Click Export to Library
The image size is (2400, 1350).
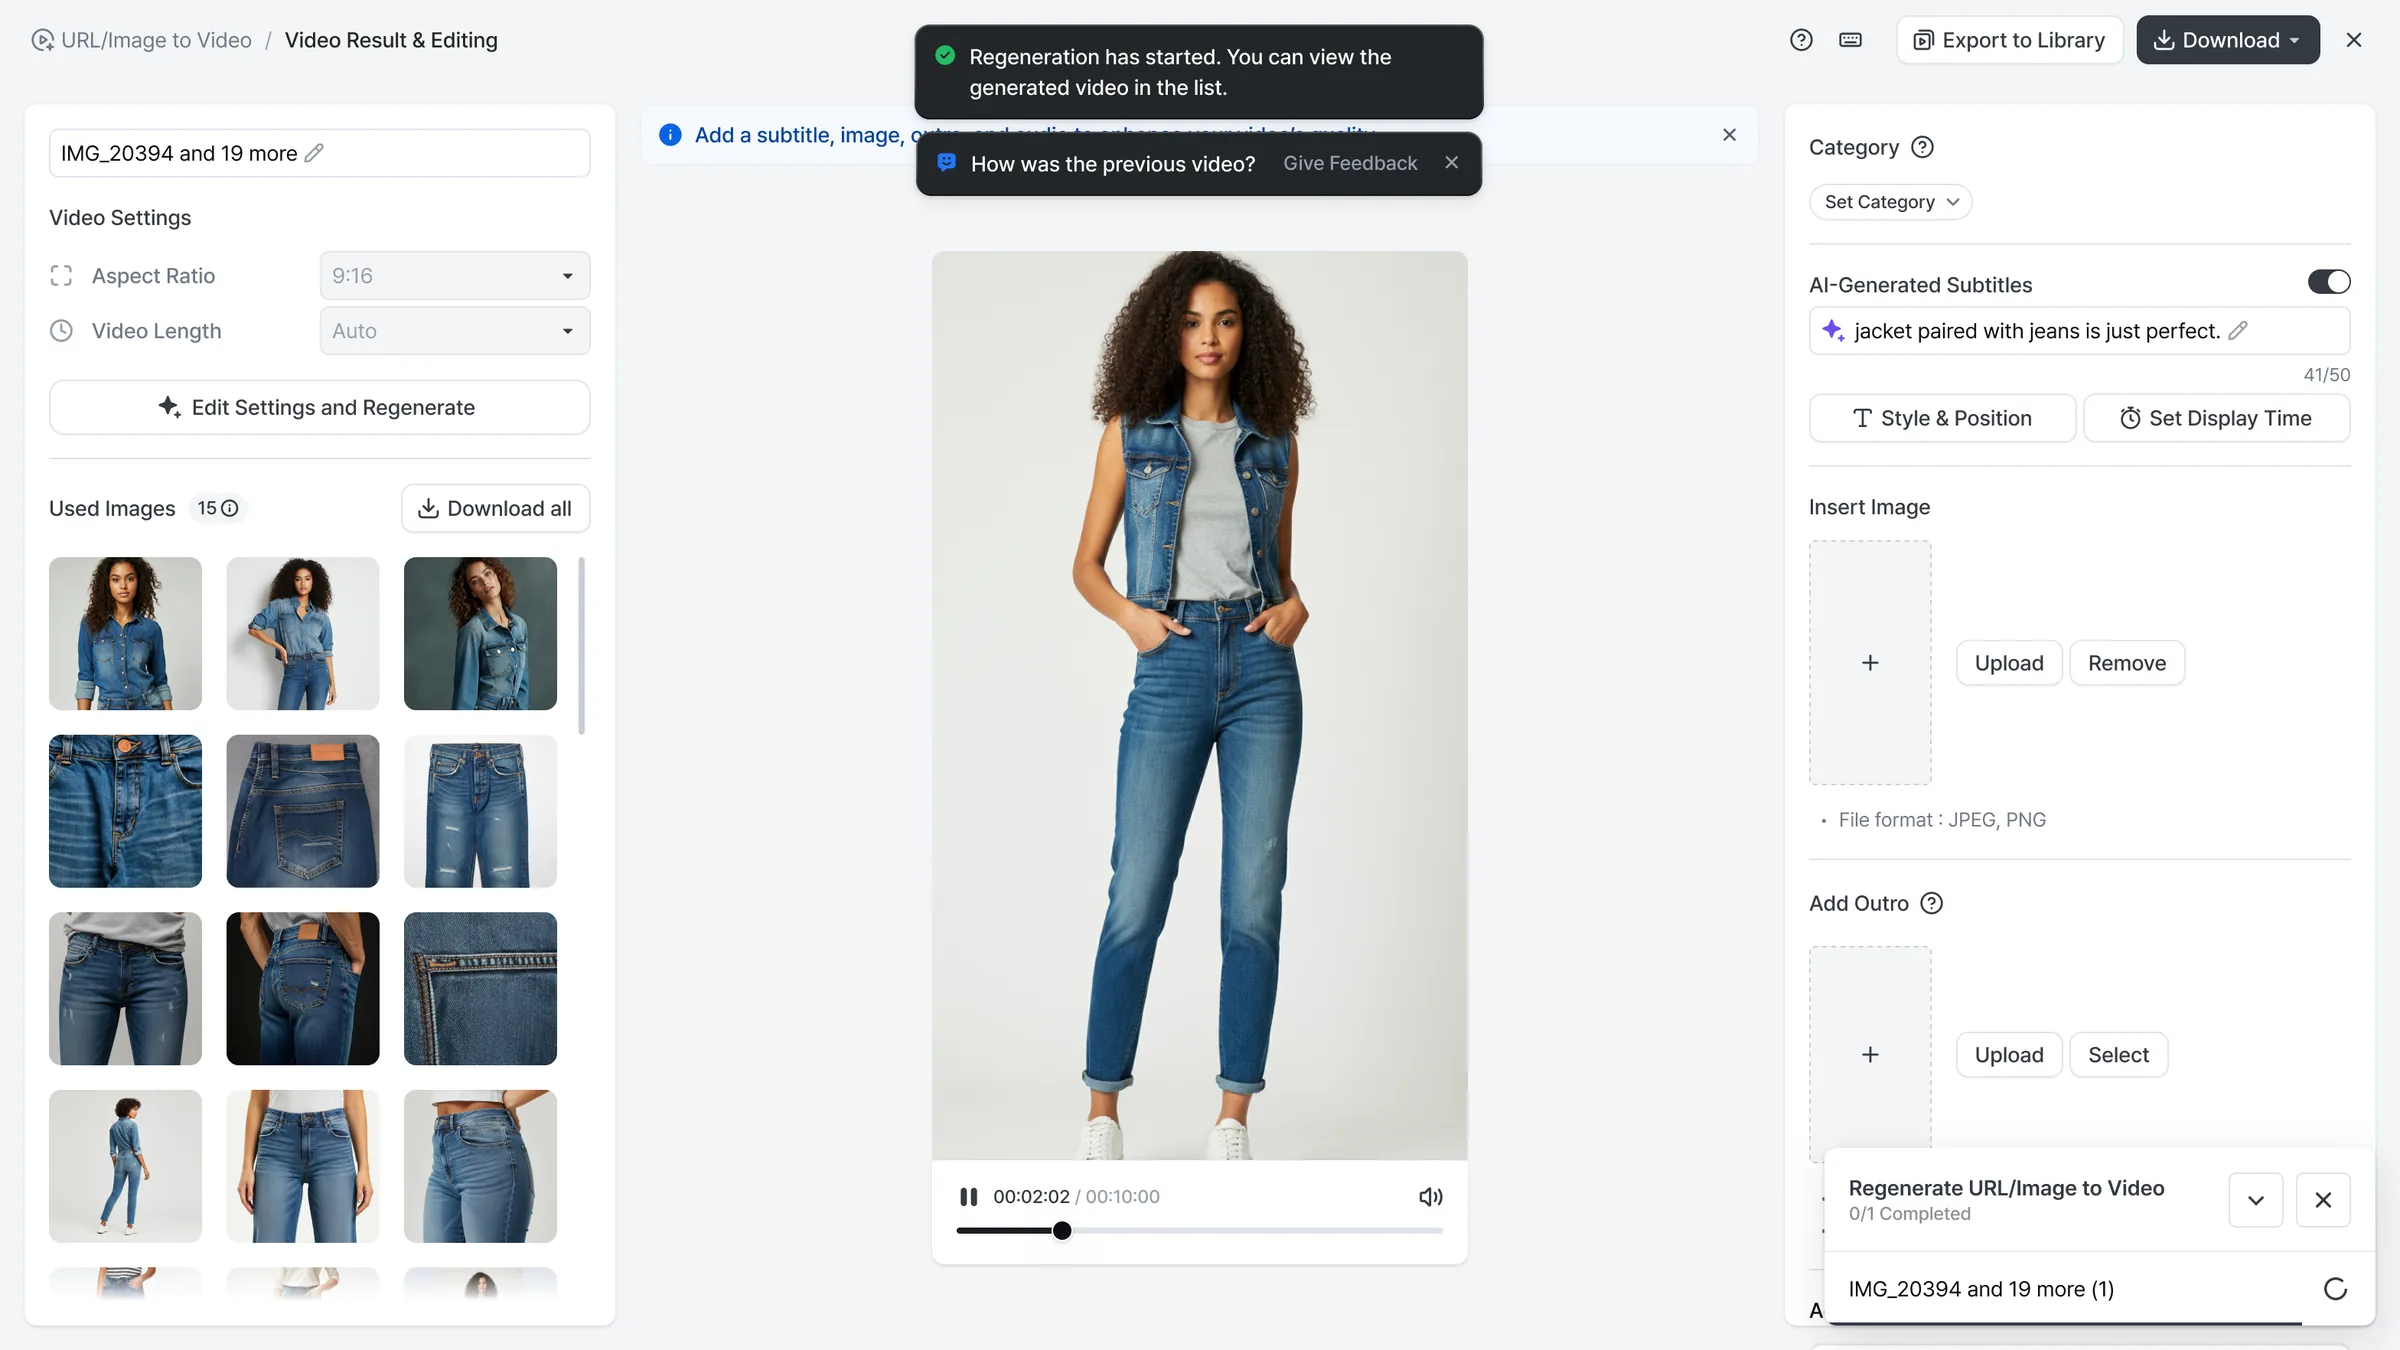(x=2009, y=40)
